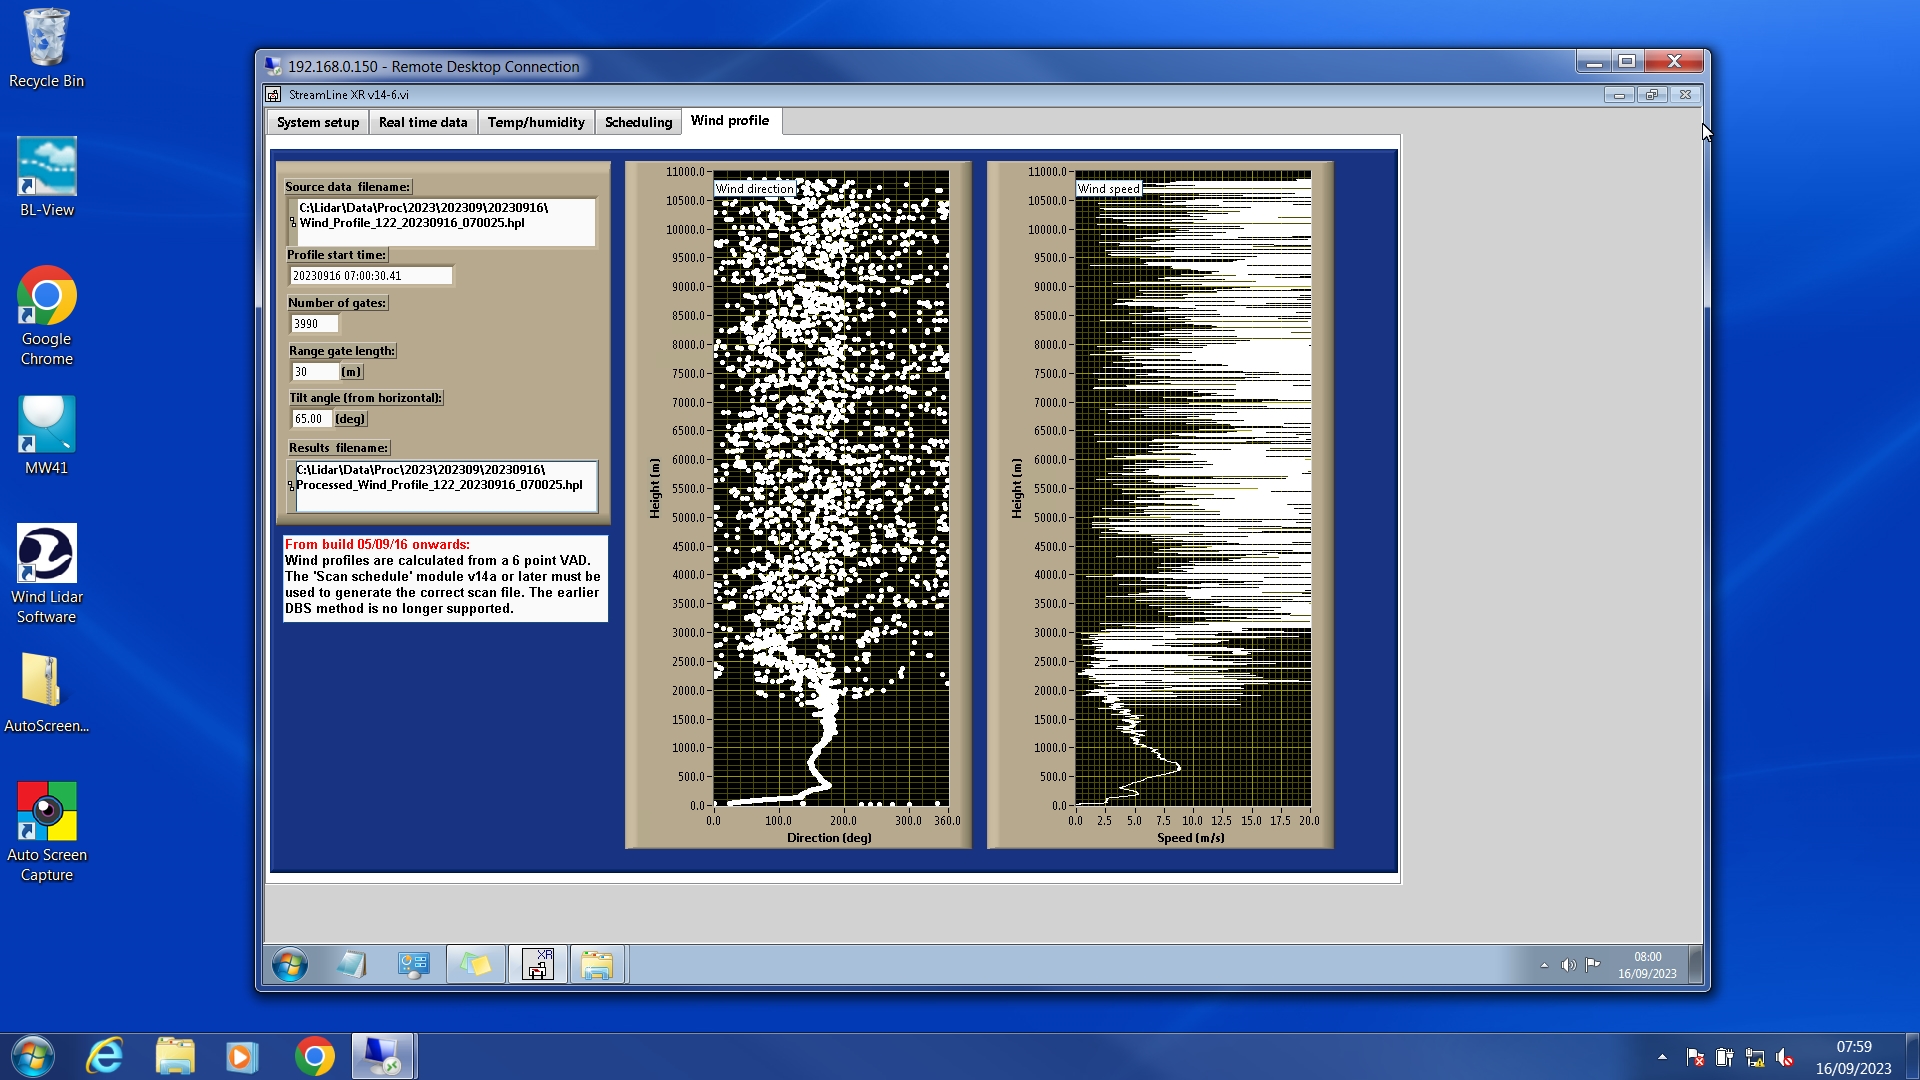The width and height of the screenshot is (1920, 1080).
Task: Click Google Chrome in host taskbar
Action: [x=314, y=1056]
